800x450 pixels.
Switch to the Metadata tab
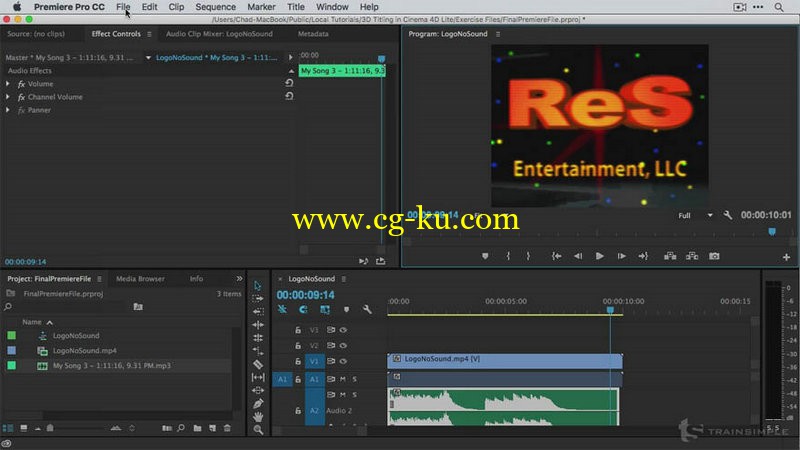tap(313, 34)
